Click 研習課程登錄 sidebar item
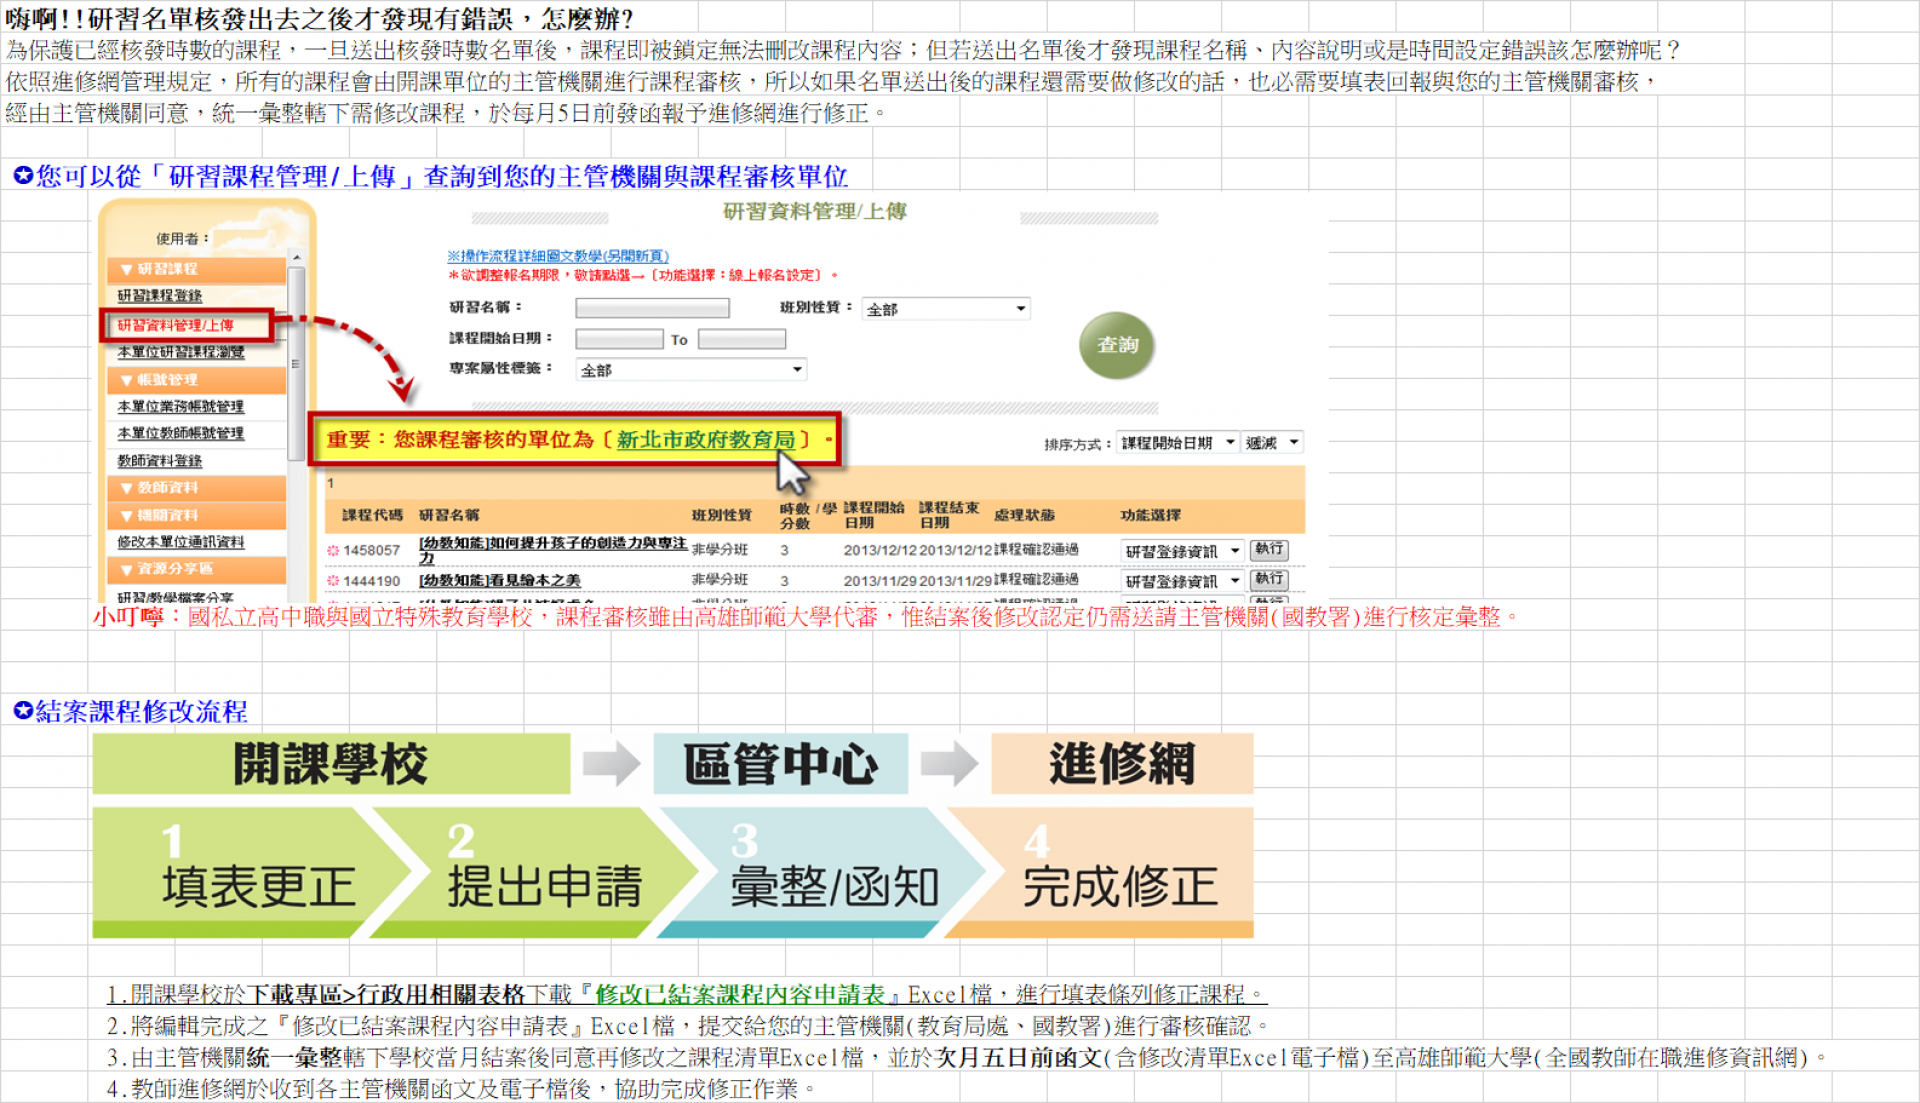This screenshot has width=1920, height=1103. tap(160, 296)
